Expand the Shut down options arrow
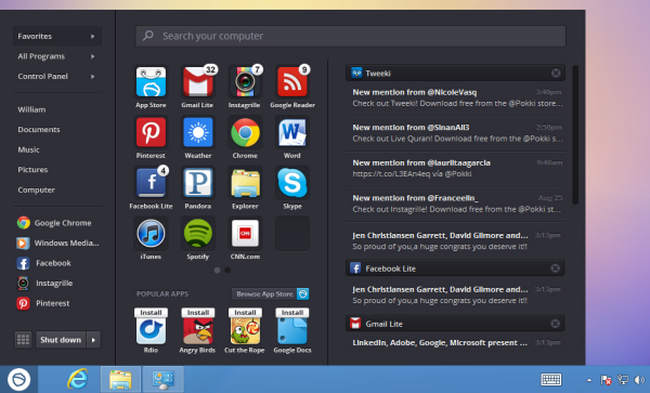Image resolution: width=650 pixels, height=393 pixels. 93,340
